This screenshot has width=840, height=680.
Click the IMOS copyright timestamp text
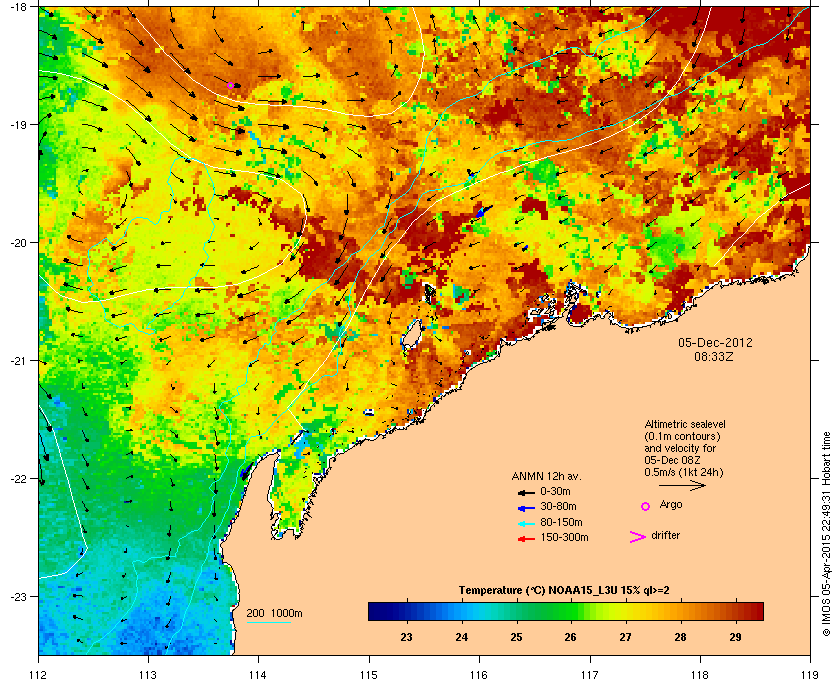click(826, 534)
